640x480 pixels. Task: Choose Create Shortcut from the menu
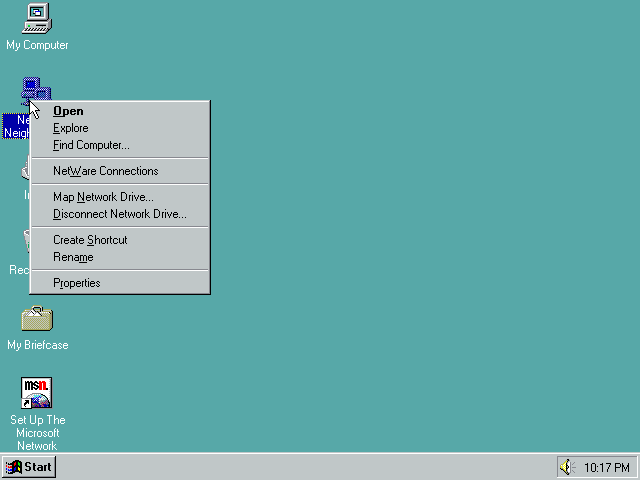click(120, 240)
